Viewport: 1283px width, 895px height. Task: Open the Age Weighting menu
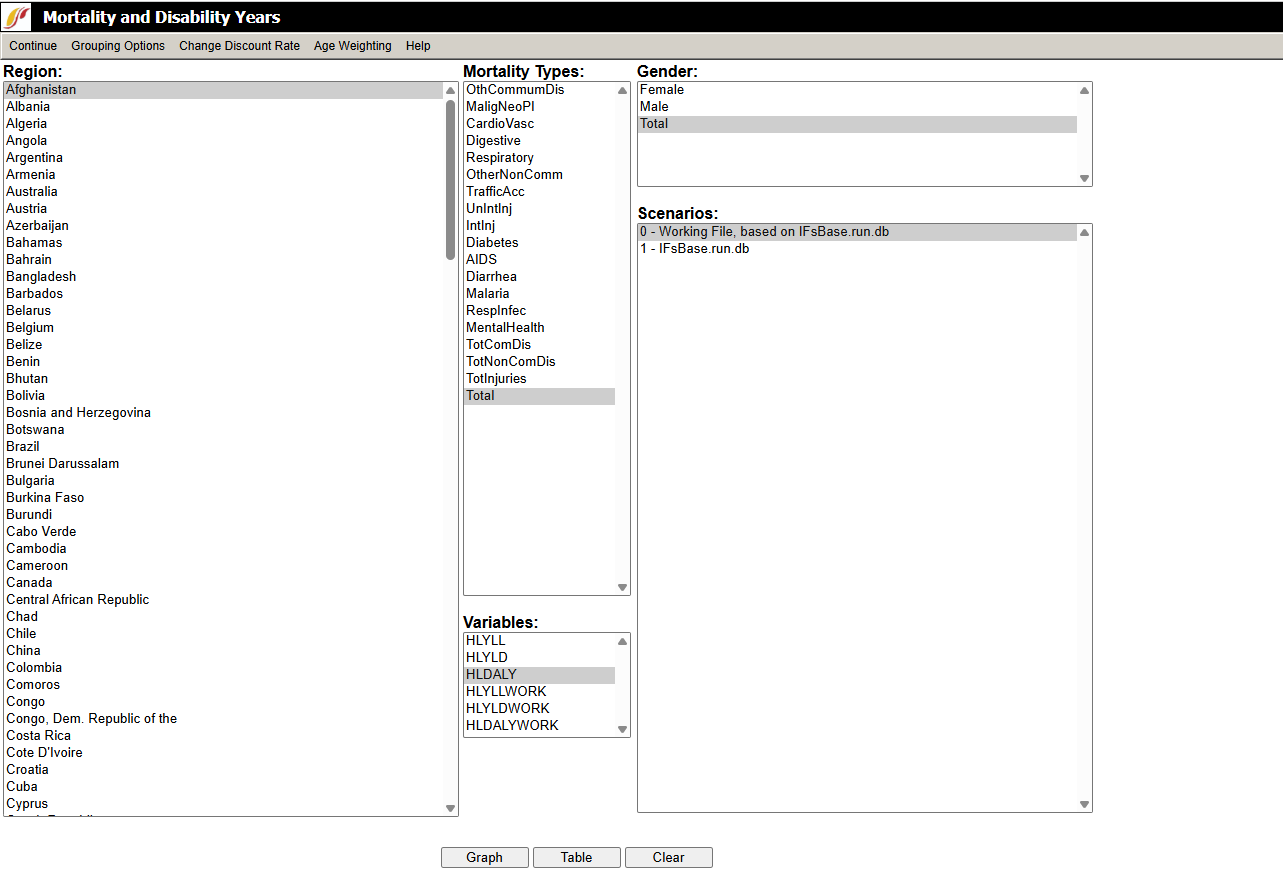point(352,46)
